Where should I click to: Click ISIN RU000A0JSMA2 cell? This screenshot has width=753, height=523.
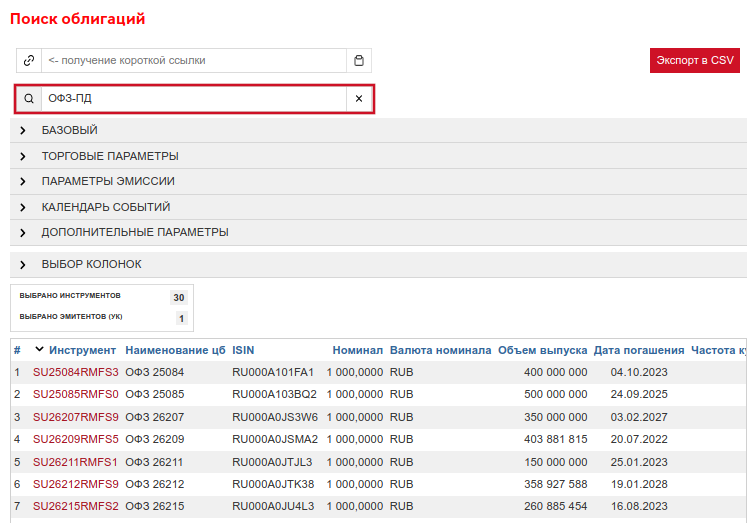pos(275,439)
